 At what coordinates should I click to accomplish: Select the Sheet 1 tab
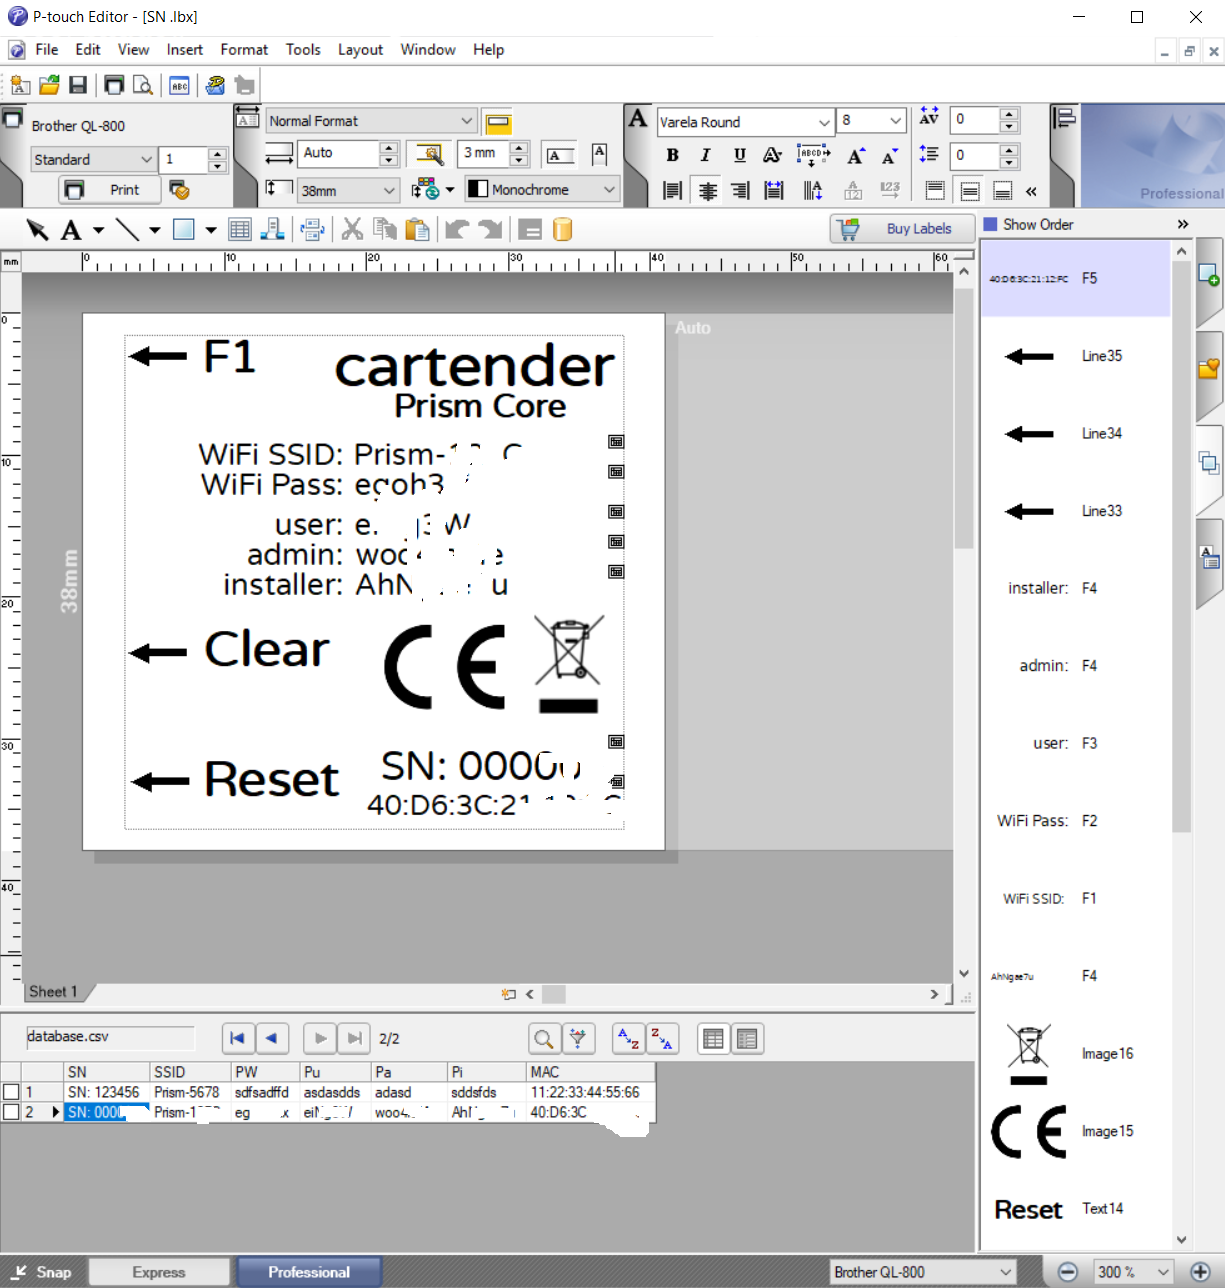pos(53,992)
